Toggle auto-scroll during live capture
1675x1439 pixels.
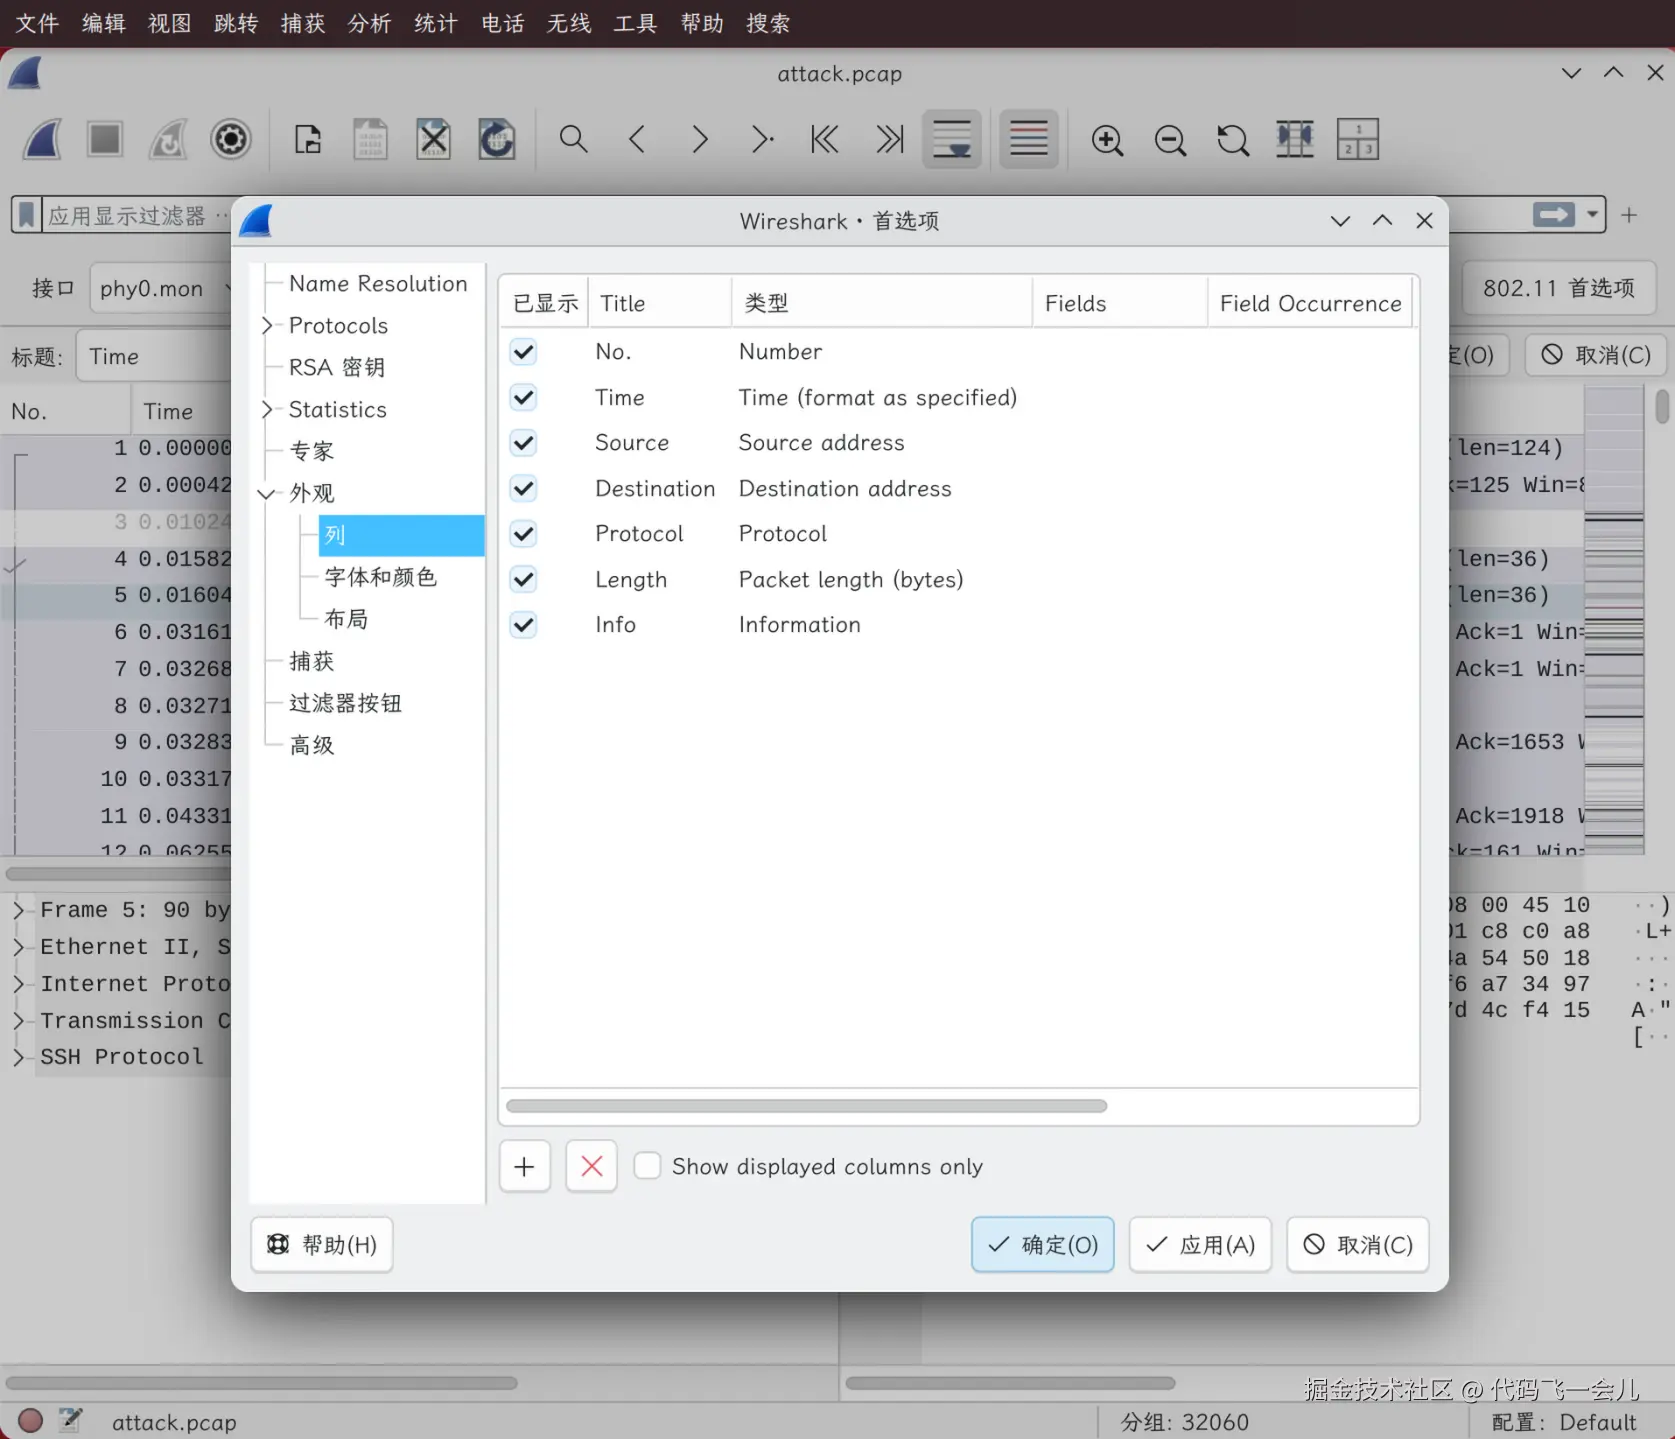point(951,139)
